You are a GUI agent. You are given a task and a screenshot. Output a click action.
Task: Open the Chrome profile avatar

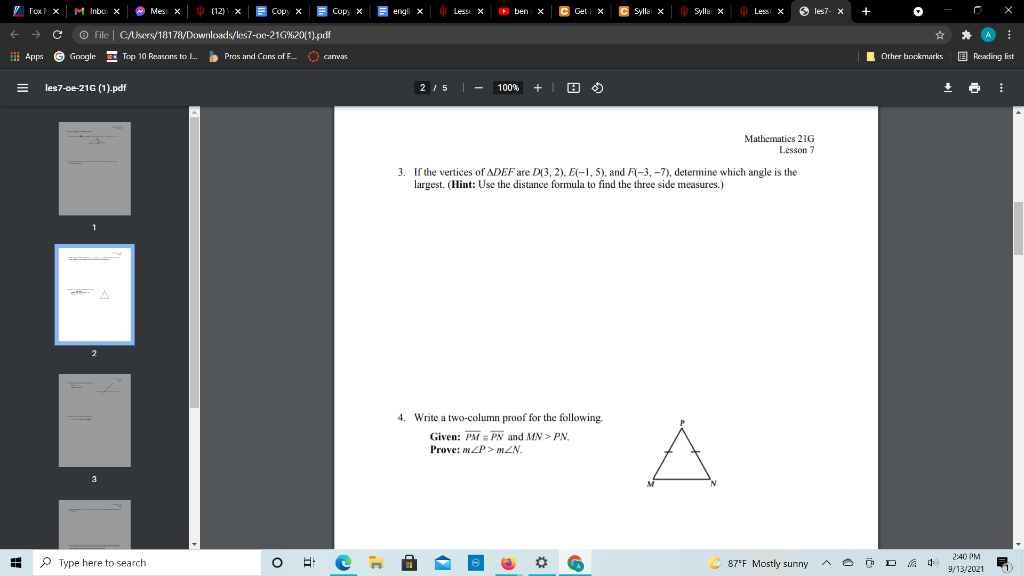pos(988,35)
